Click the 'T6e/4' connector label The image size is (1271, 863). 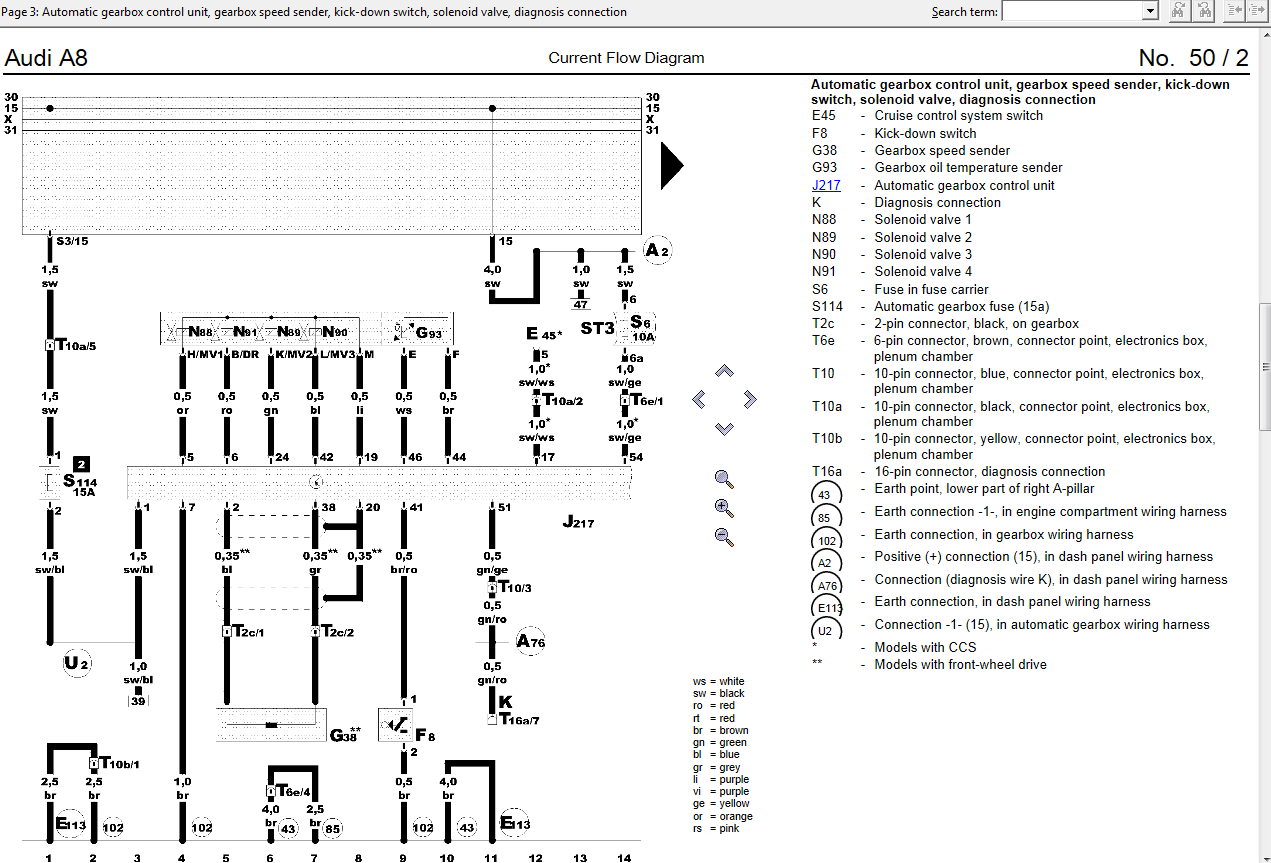tap(296, 789)
